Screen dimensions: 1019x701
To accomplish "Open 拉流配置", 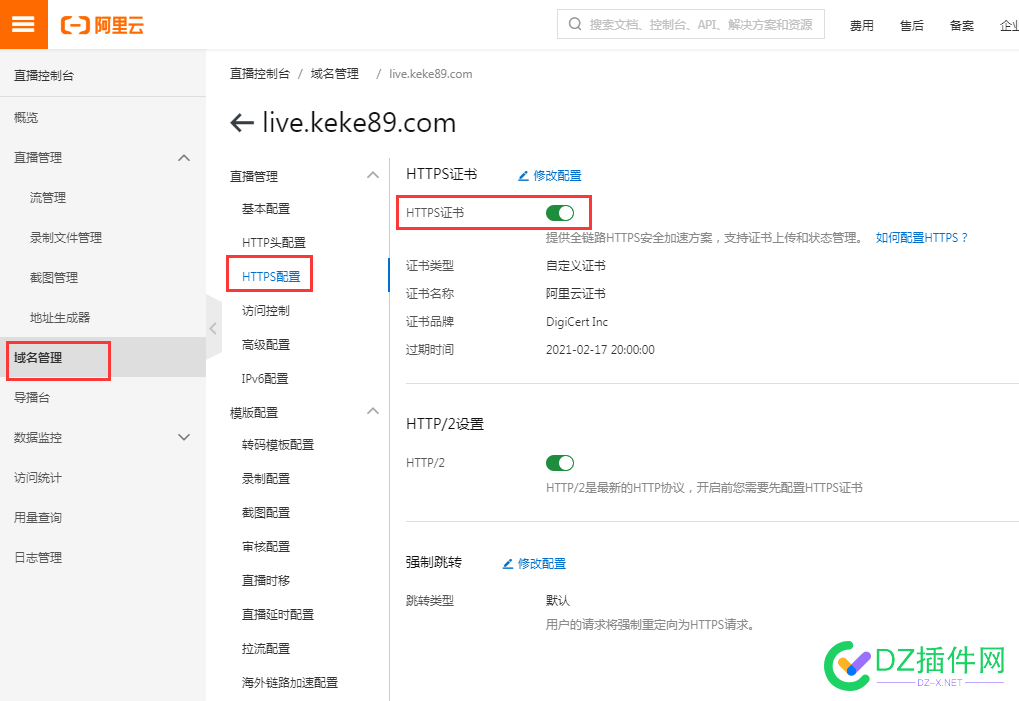I will (x=266, y=648).
